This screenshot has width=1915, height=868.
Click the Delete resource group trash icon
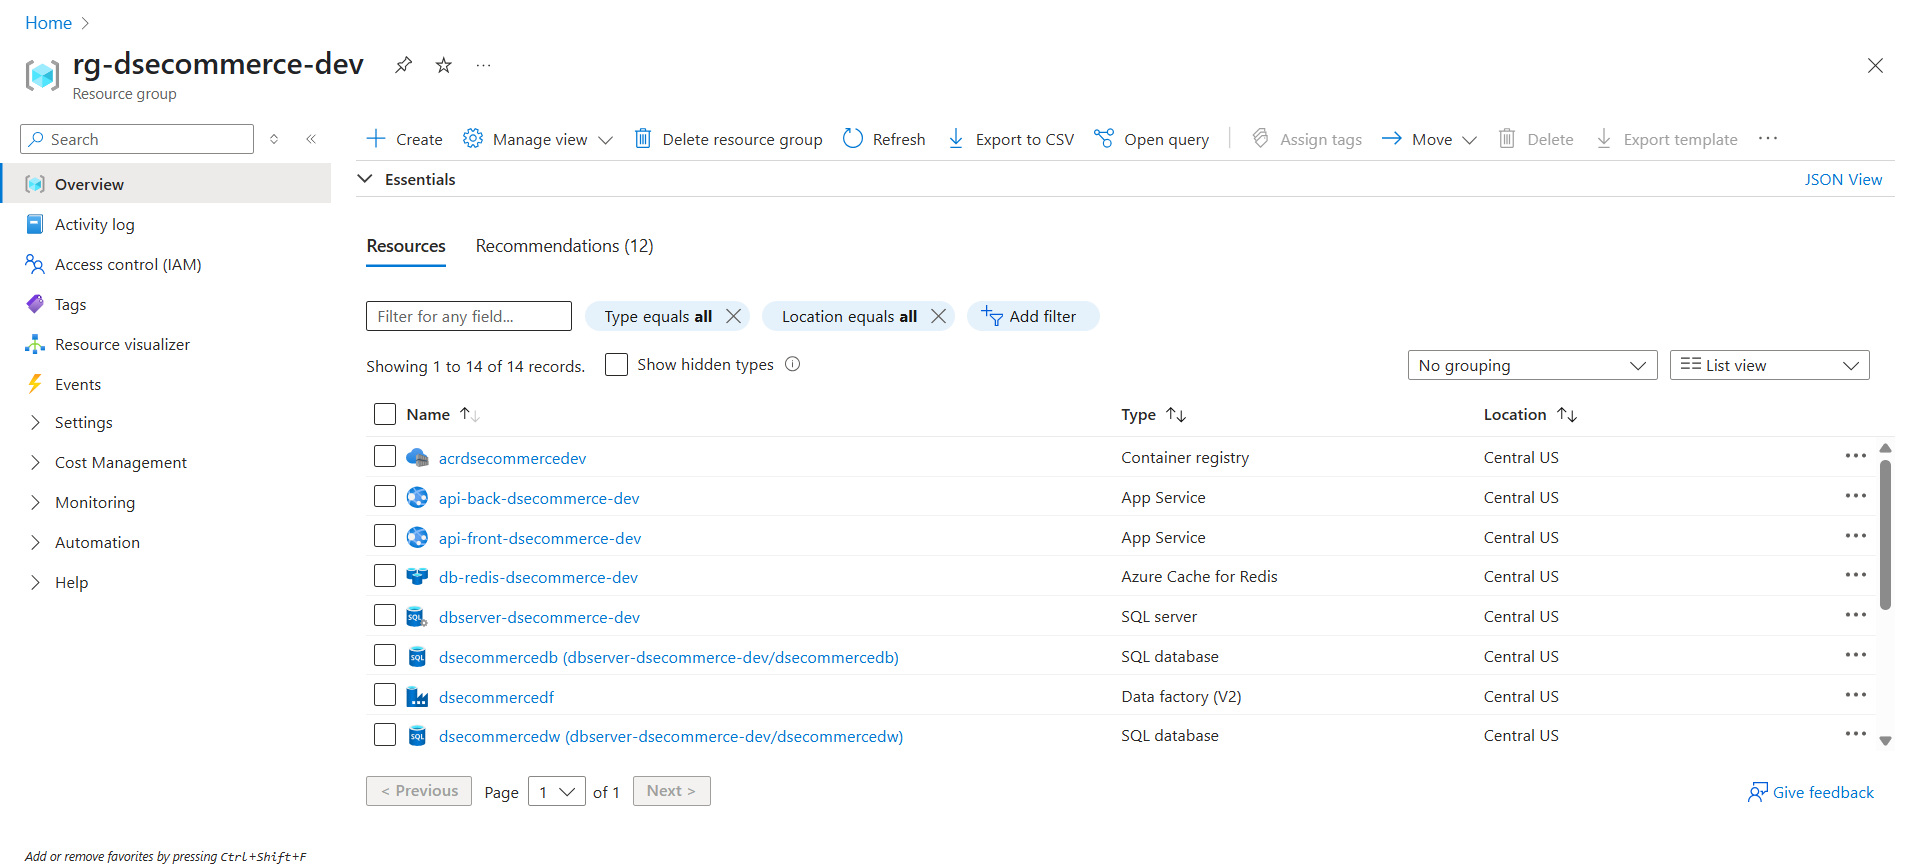tap(643, 138)
